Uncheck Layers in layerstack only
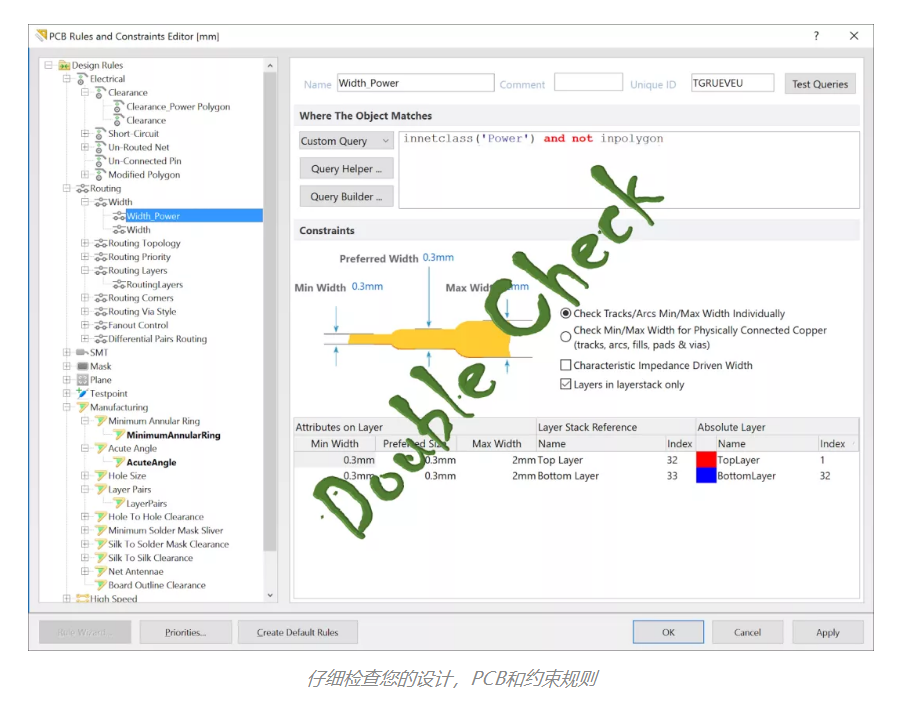Screen dimensions: 910x703 click(x=566, y=385)
